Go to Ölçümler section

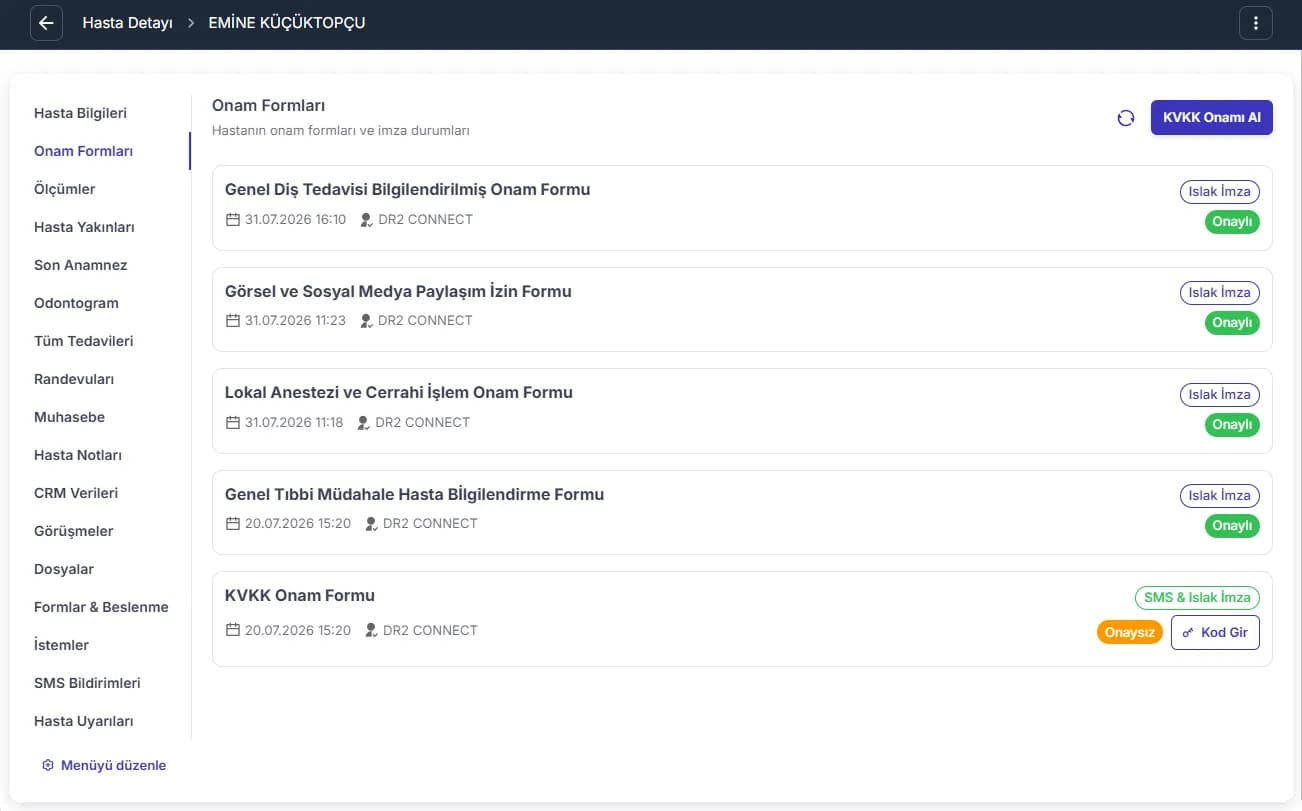(65, 189)
